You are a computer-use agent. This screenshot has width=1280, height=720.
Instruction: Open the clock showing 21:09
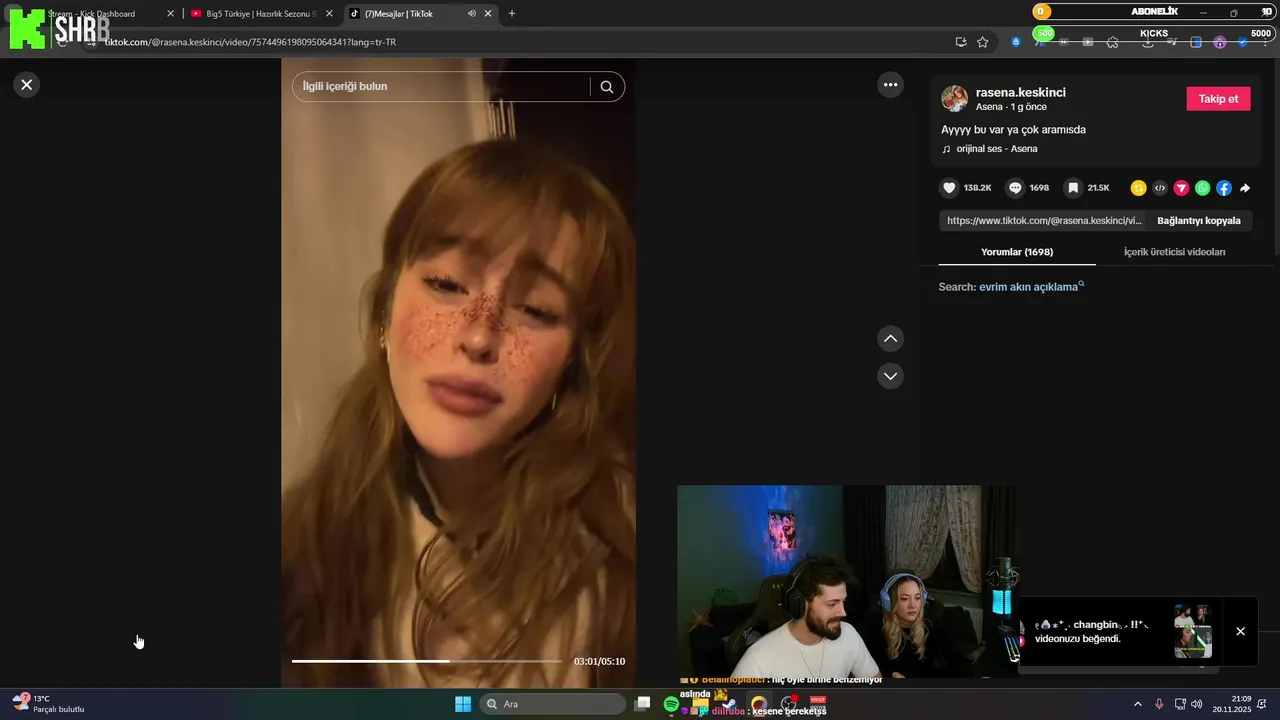pyautogui.click(x=1232, y=704)
